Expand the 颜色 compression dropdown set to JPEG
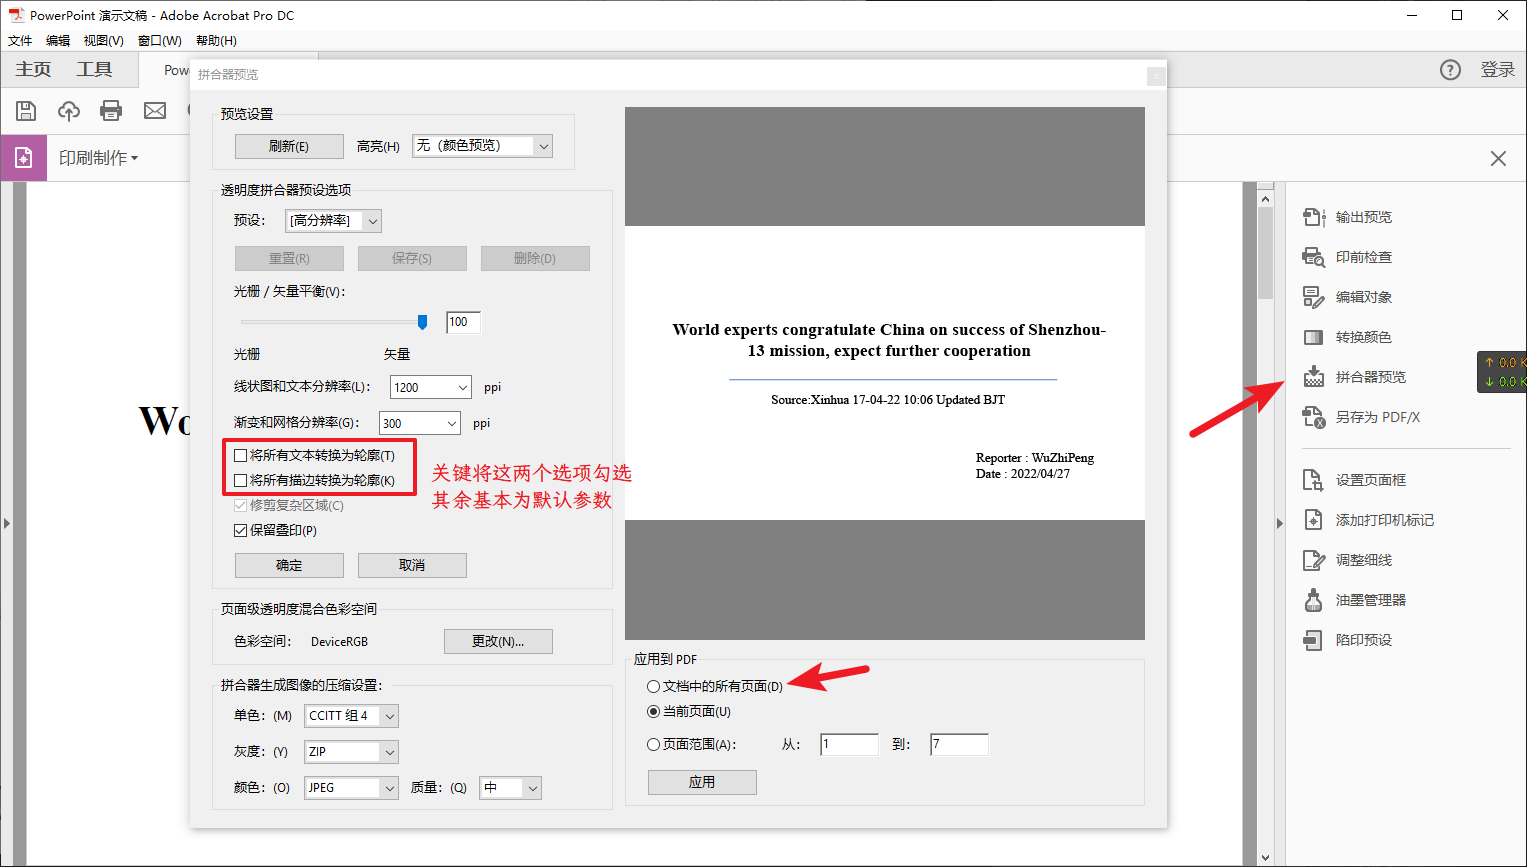The width and height of the screenshot is (1527, 867). (x=351, y=787)
